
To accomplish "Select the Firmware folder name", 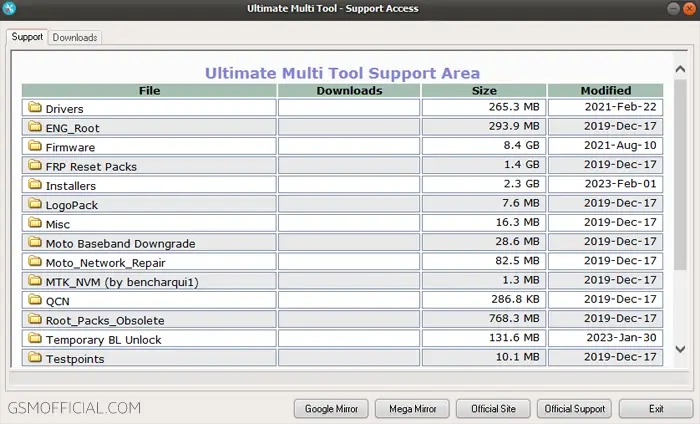I will pos(70,147).
